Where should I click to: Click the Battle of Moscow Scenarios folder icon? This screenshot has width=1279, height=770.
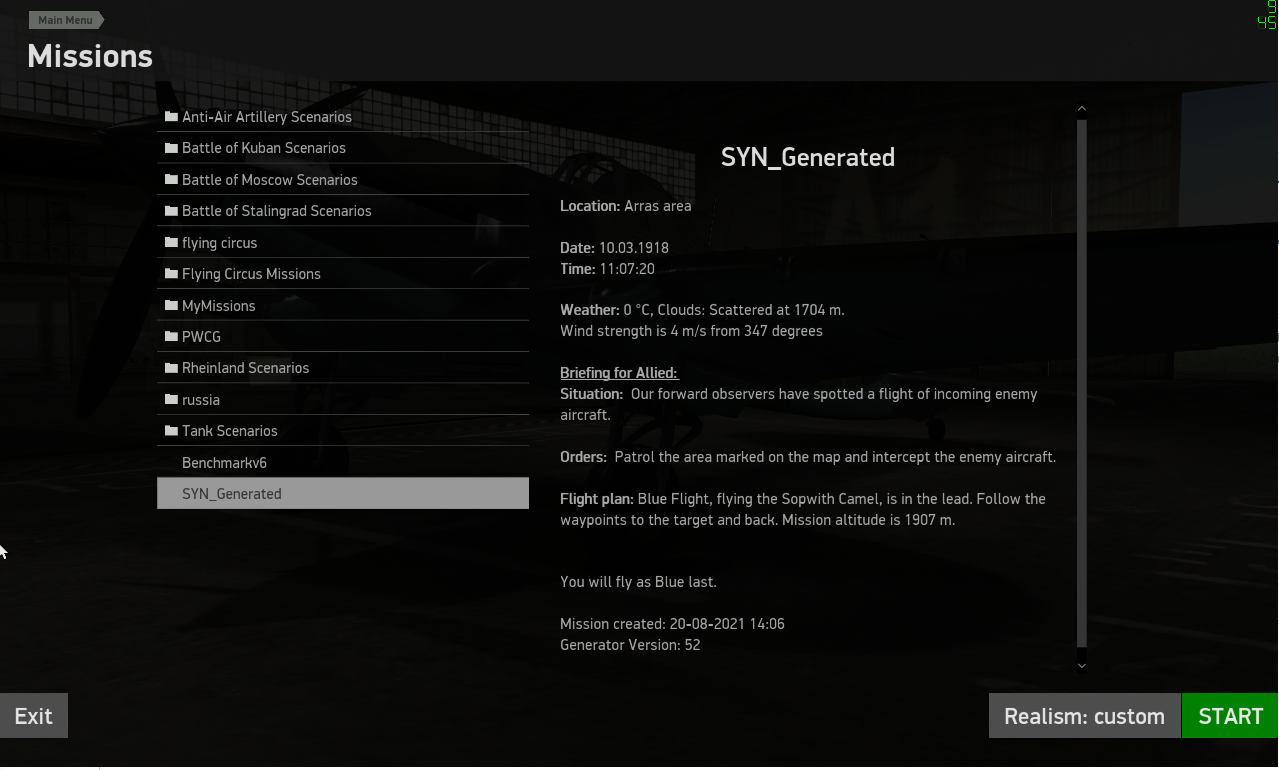(171, 179)
